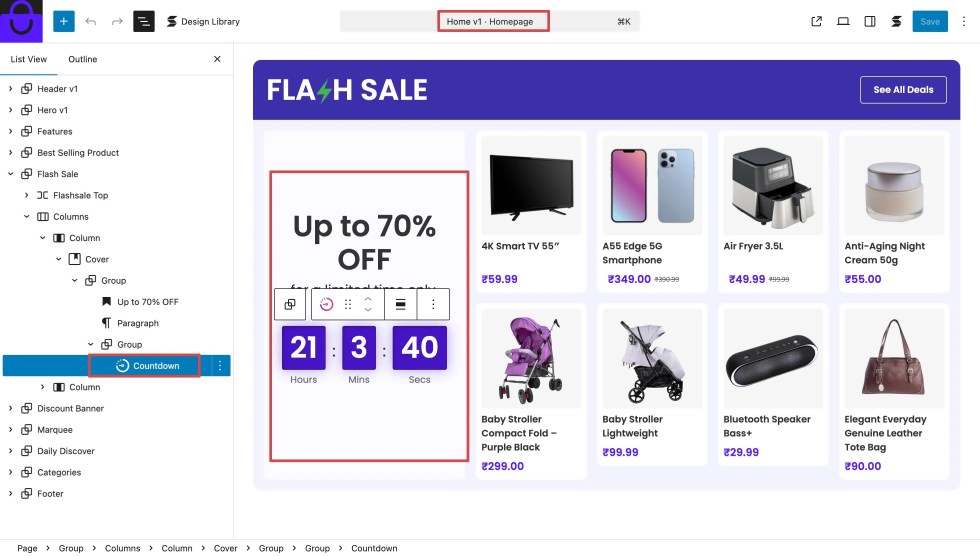Open the editor options three-dot menu
Screen dimensions: 980x556
[963, 21]
